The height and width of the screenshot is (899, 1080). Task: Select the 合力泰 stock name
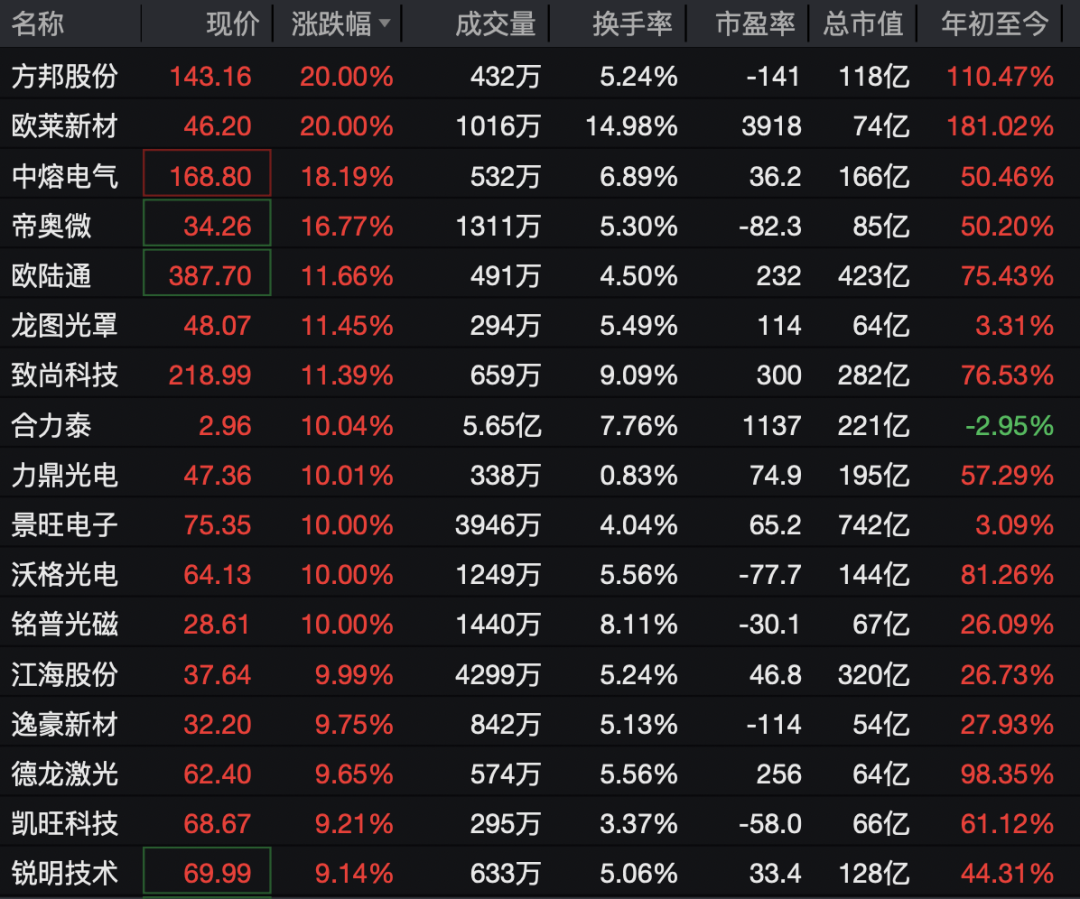(52, 426)
